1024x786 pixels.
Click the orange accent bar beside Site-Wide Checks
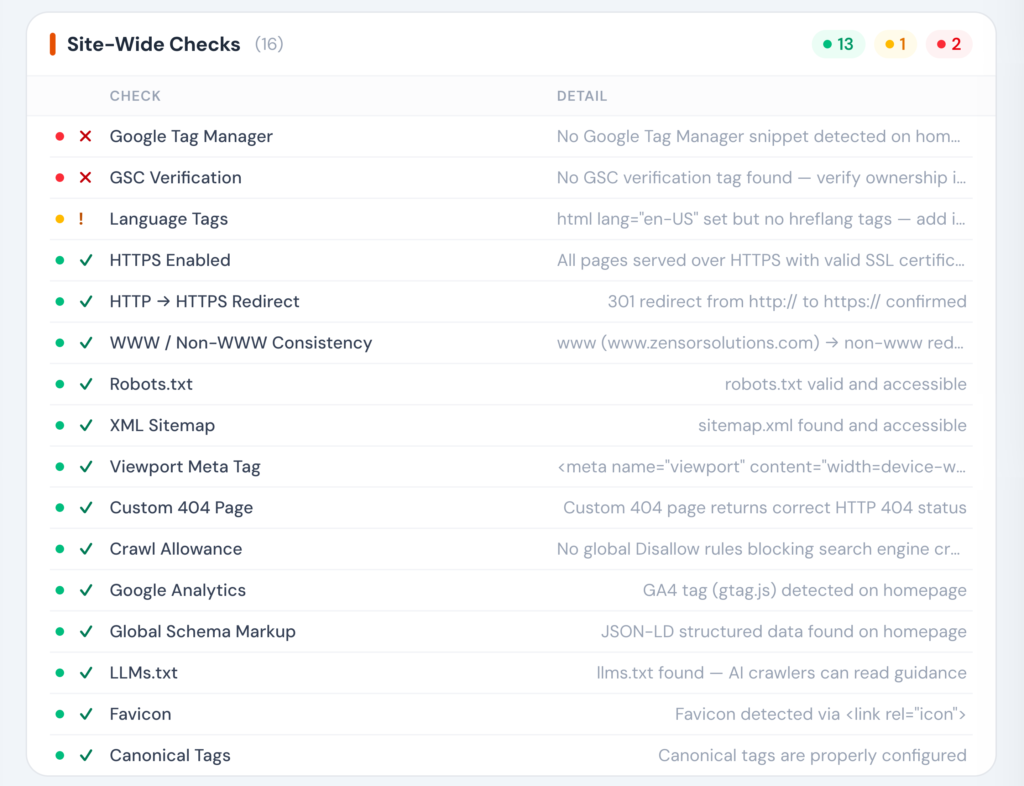(52, 44)
